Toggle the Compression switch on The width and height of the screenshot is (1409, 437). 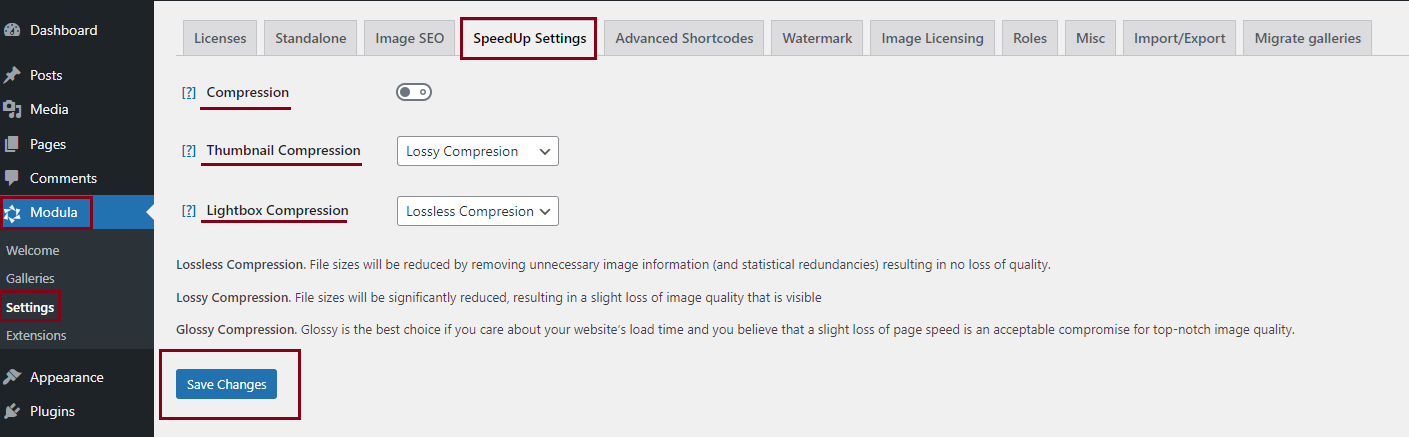[414, 92]
